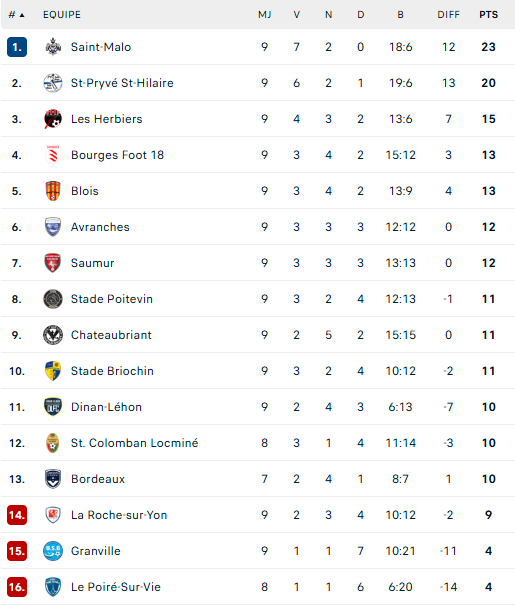The image size is (515, 607).
Task: Open La Roche-sur-Yon team link
Action: point(119,515)
